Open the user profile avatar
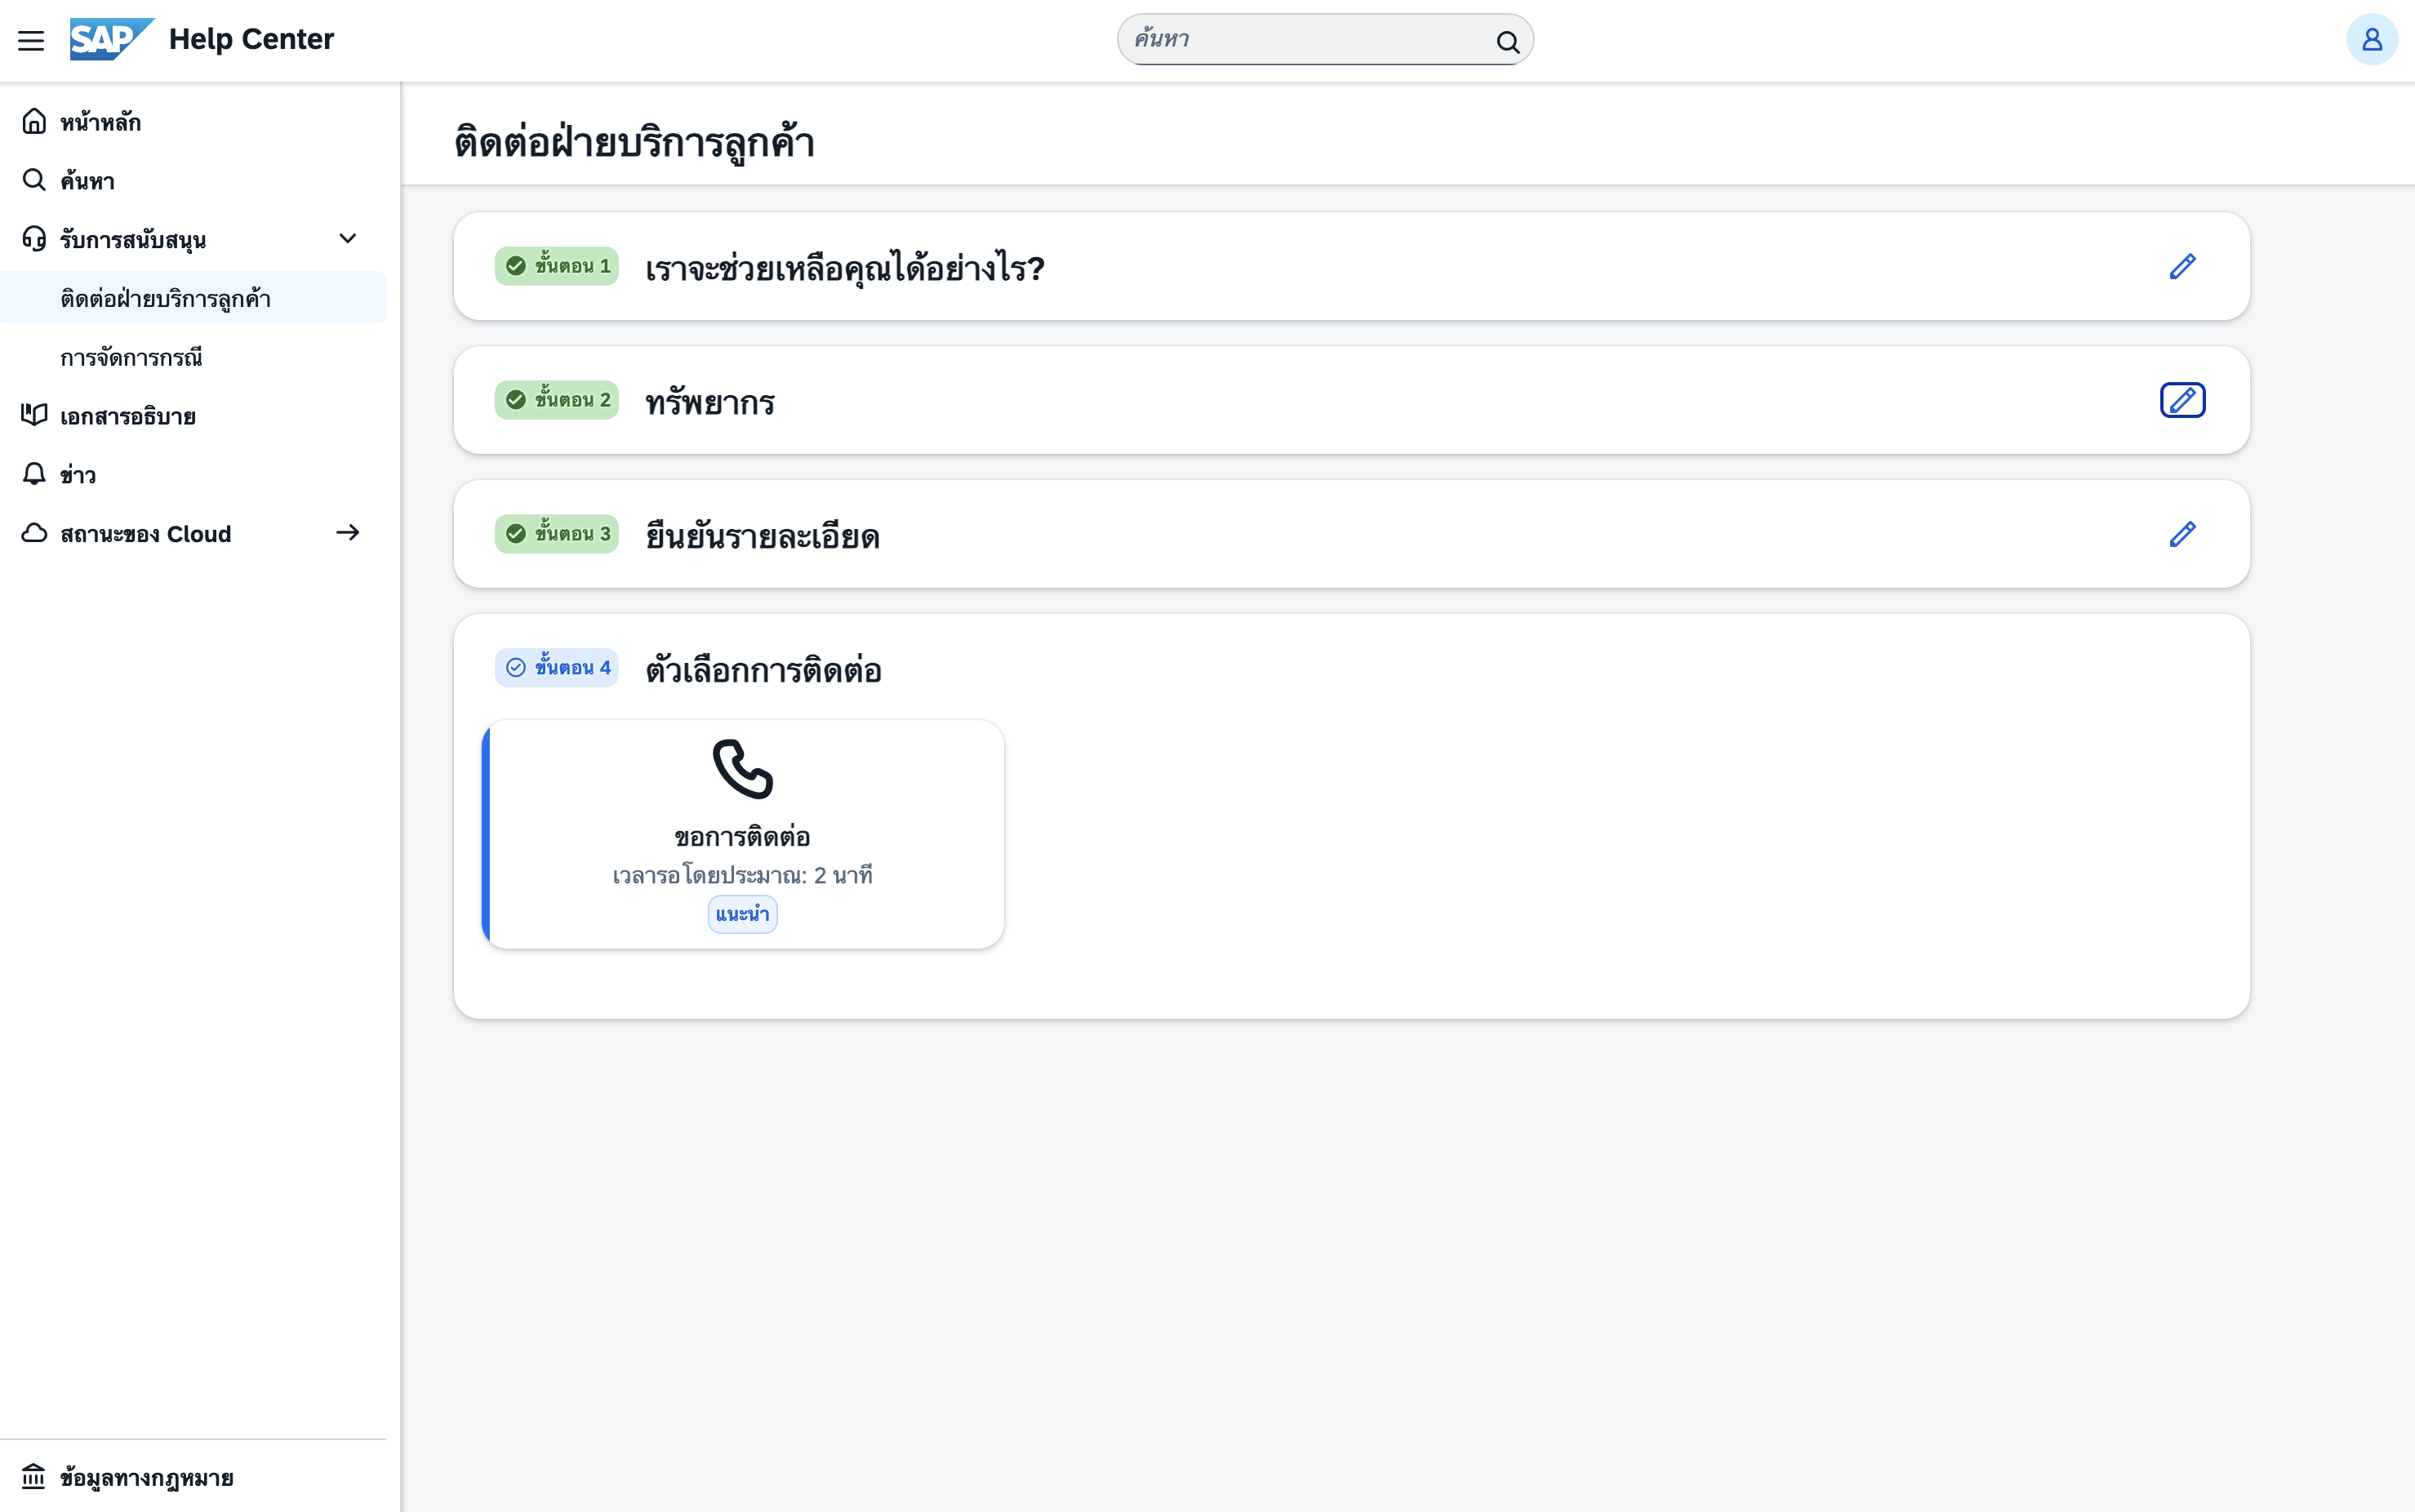The image size is (2415, 1512). [2371, 40]
